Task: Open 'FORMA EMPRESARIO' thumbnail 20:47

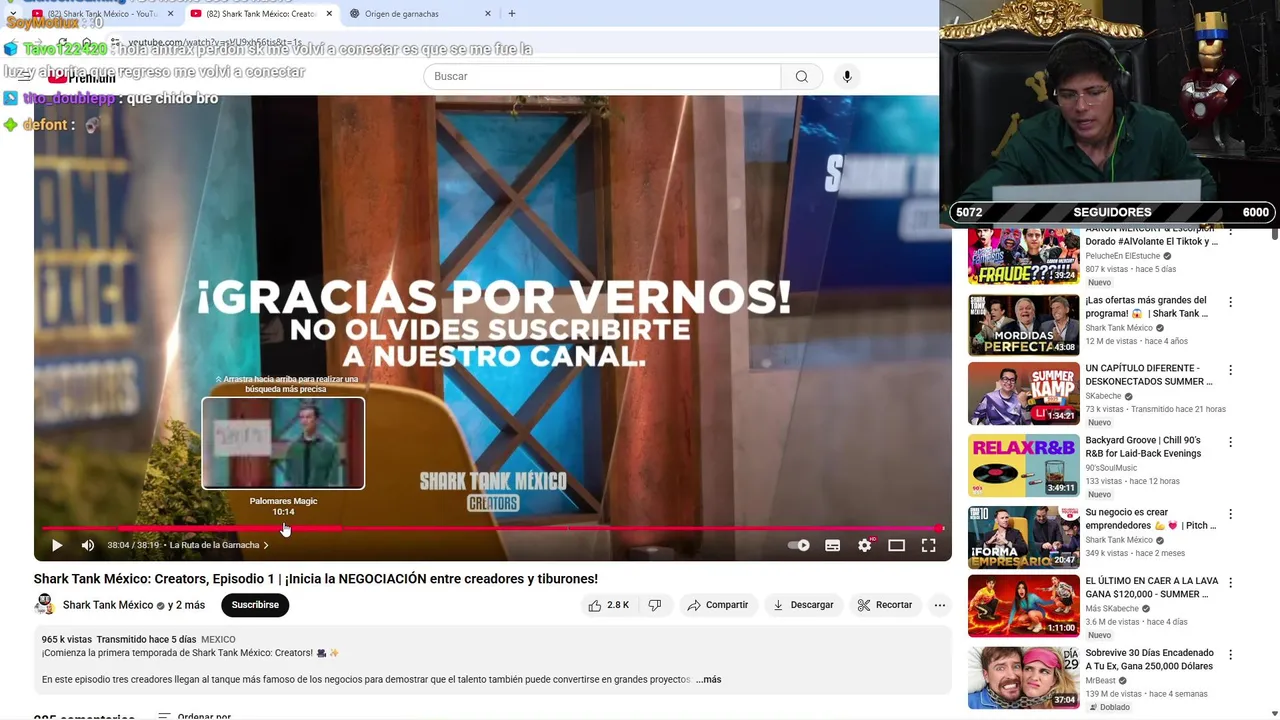Action: pyautogui.click(x=1023, y=537)
